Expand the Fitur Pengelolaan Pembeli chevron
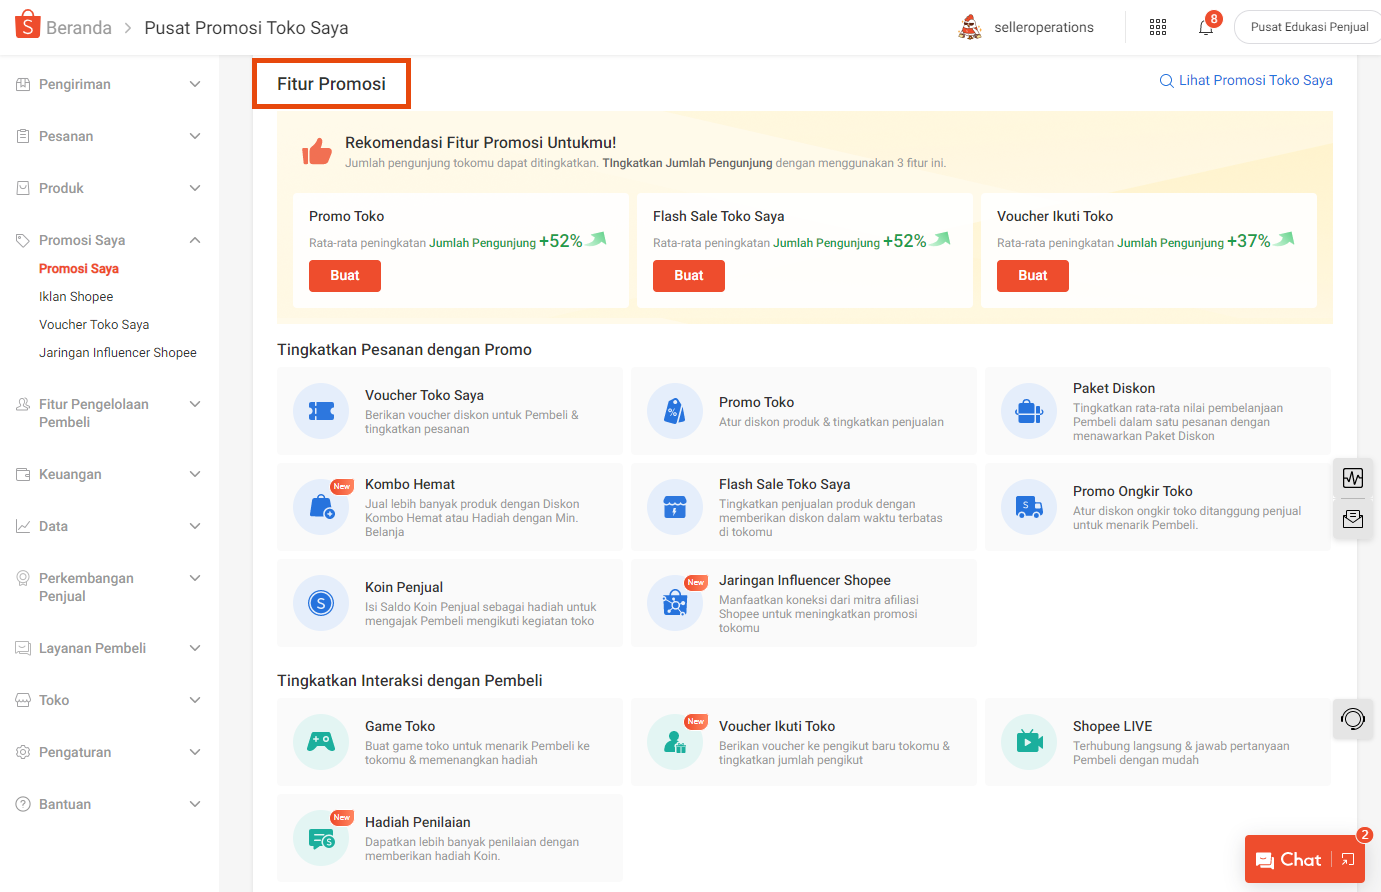The image size is (1381, 892). click(195, 404)
